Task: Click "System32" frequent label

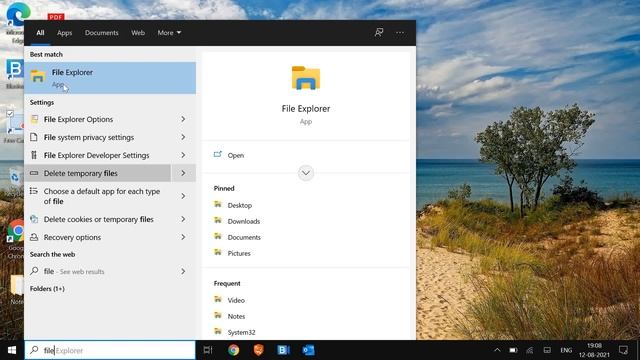Action: [241, 332]
